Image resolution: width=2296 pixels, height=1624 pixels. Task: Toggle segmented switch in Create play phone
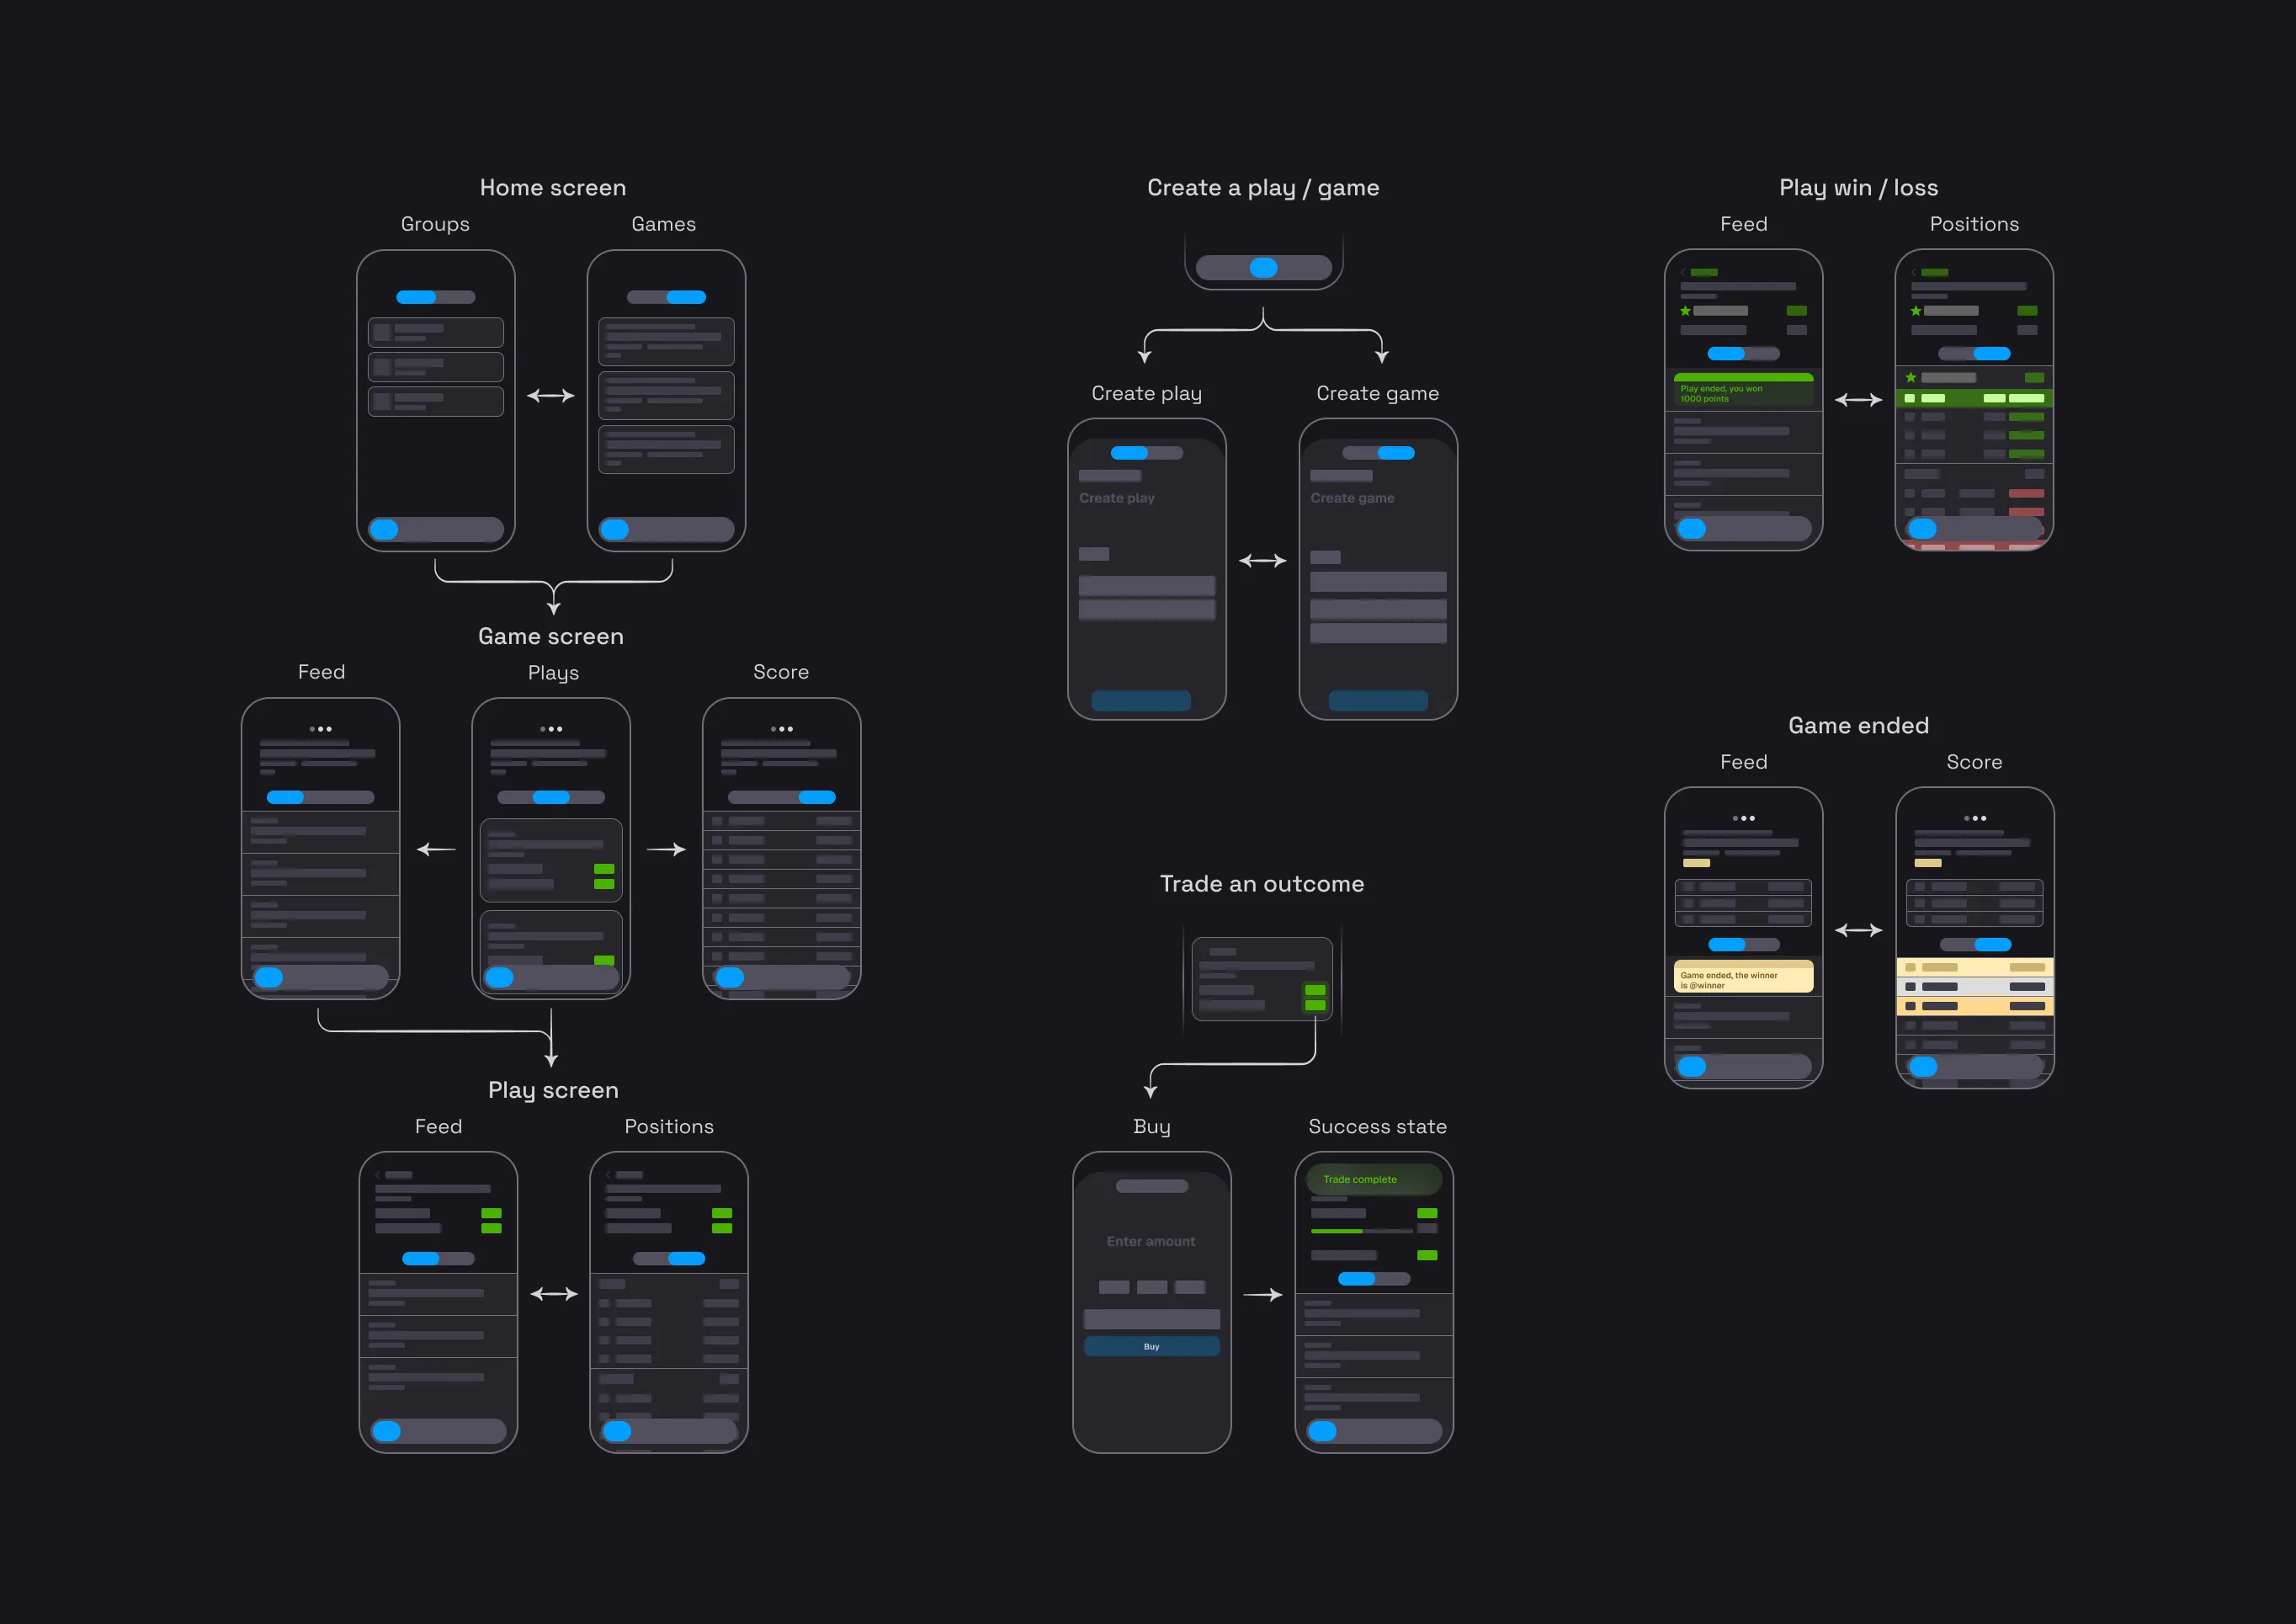point(1147,453)
